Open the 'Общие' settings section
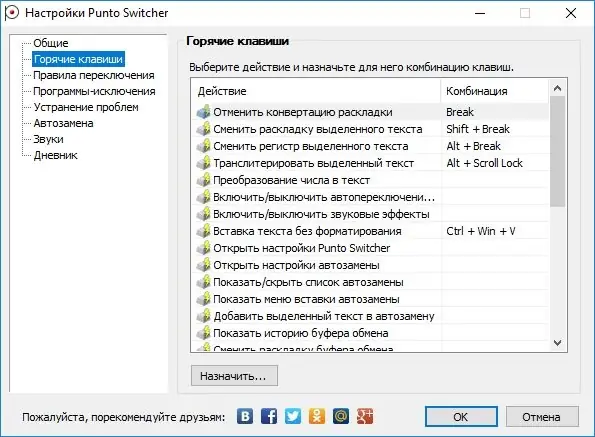 pos(51,43)
